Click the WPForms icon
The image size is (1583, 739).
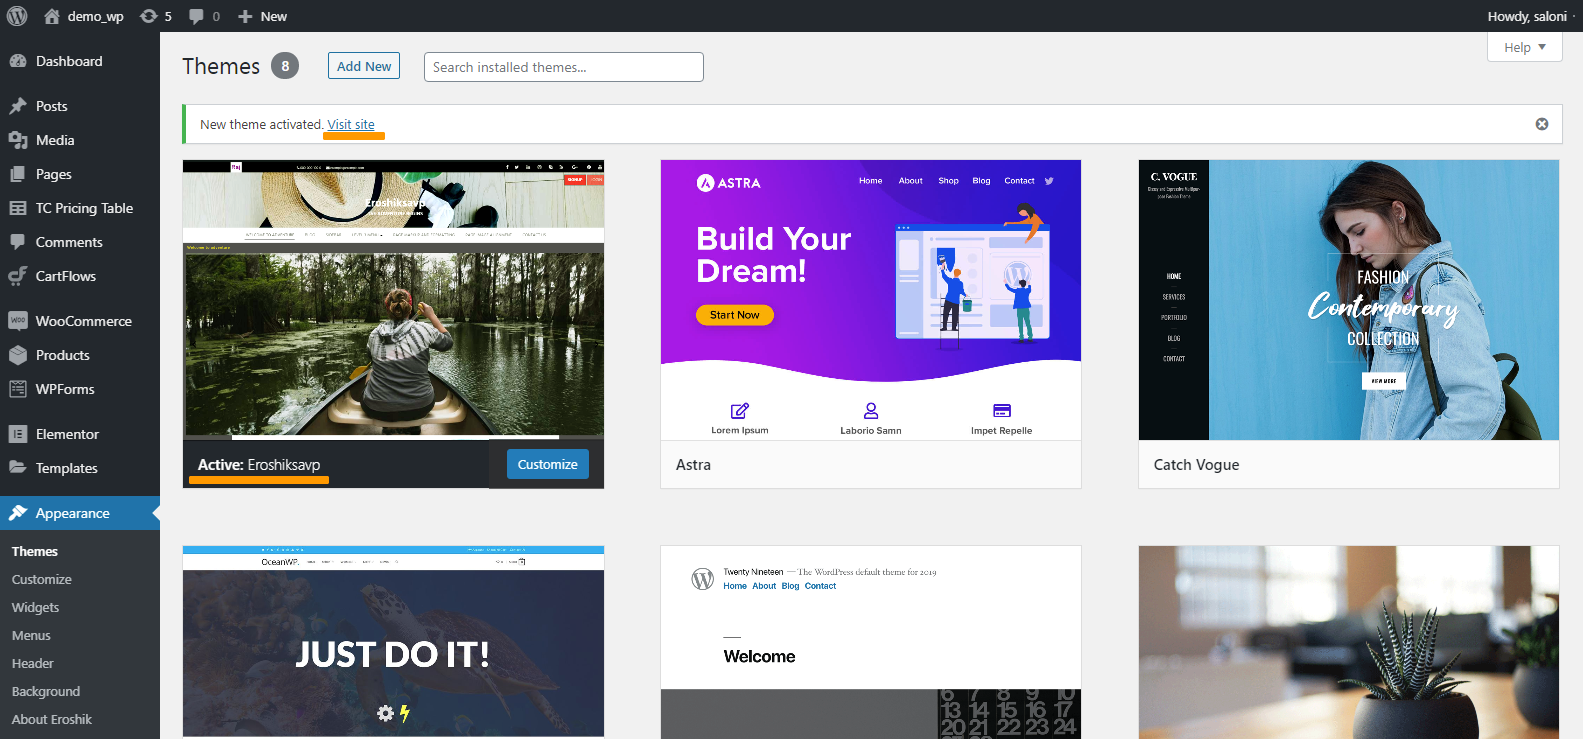[18, 389]
